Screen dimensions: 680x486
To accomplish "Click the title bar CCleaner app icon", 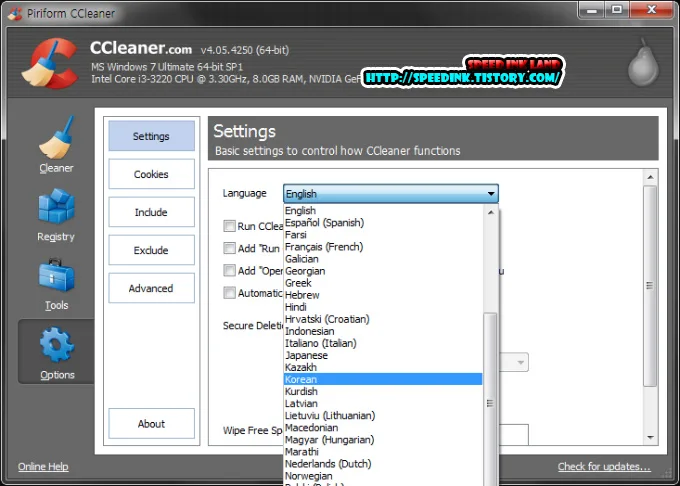I will pyautogui.click(x=15, y=13).
